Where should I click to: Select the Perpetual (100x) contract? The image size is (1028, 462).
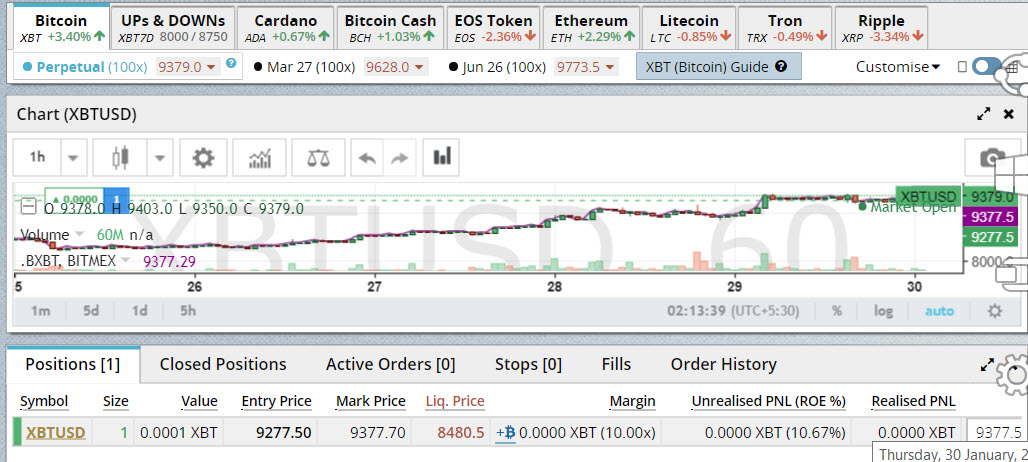tap(85, 67)
